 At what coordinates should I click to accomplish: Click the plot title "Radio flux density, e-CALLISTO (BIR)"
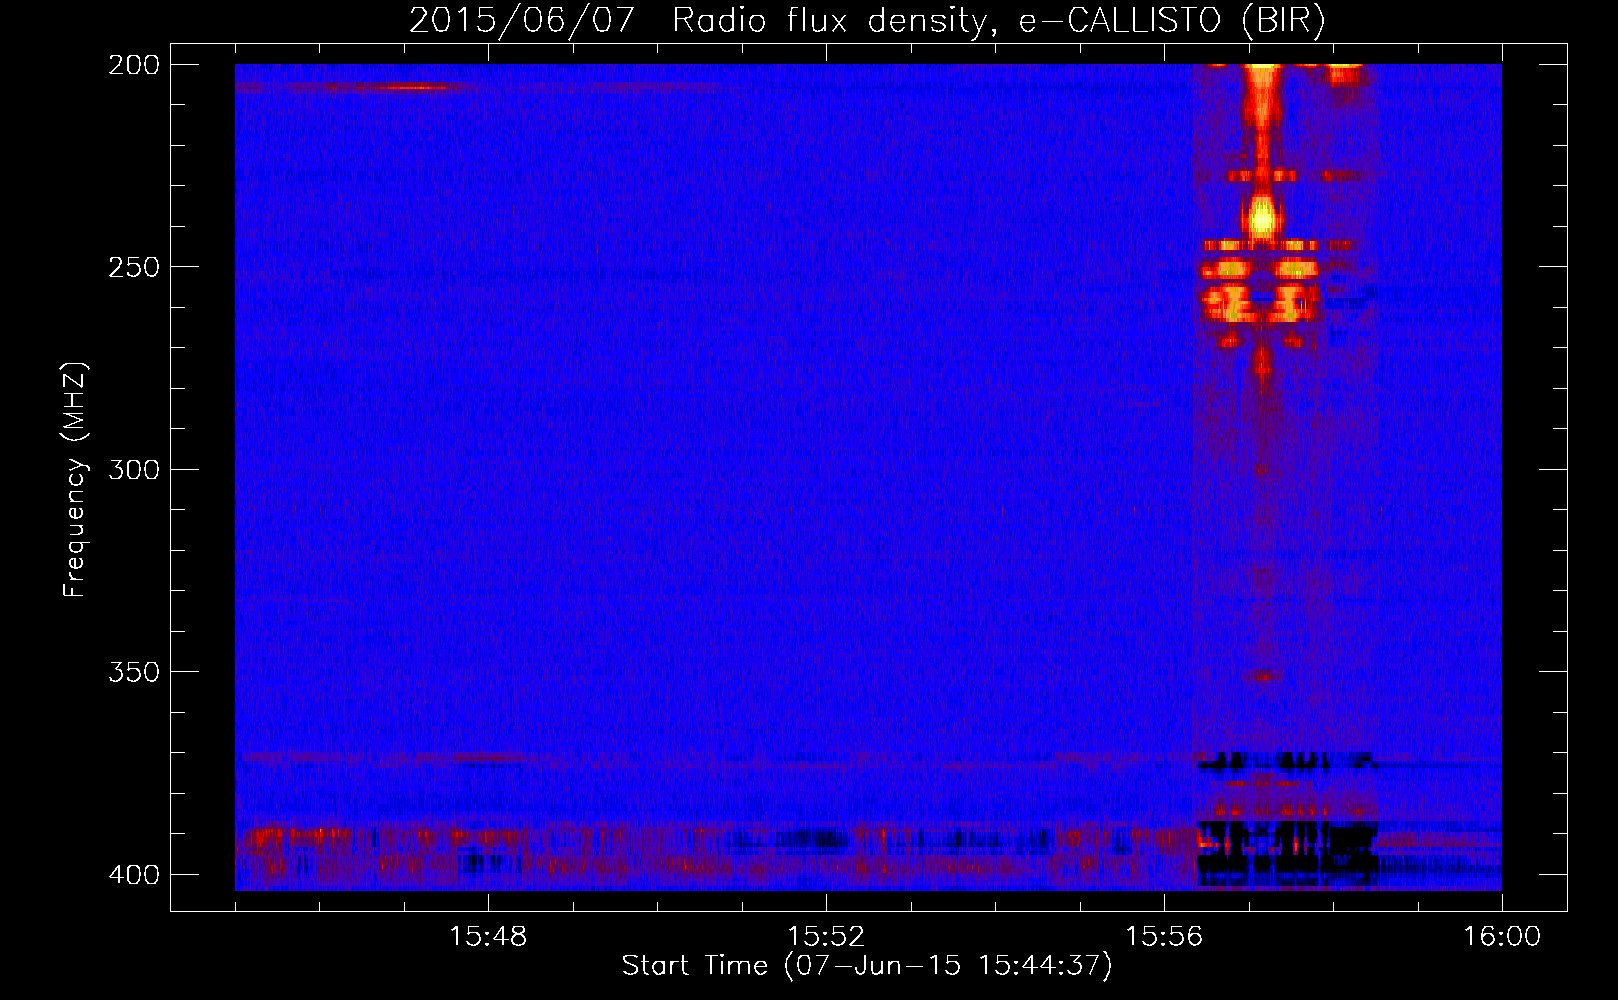998,21
